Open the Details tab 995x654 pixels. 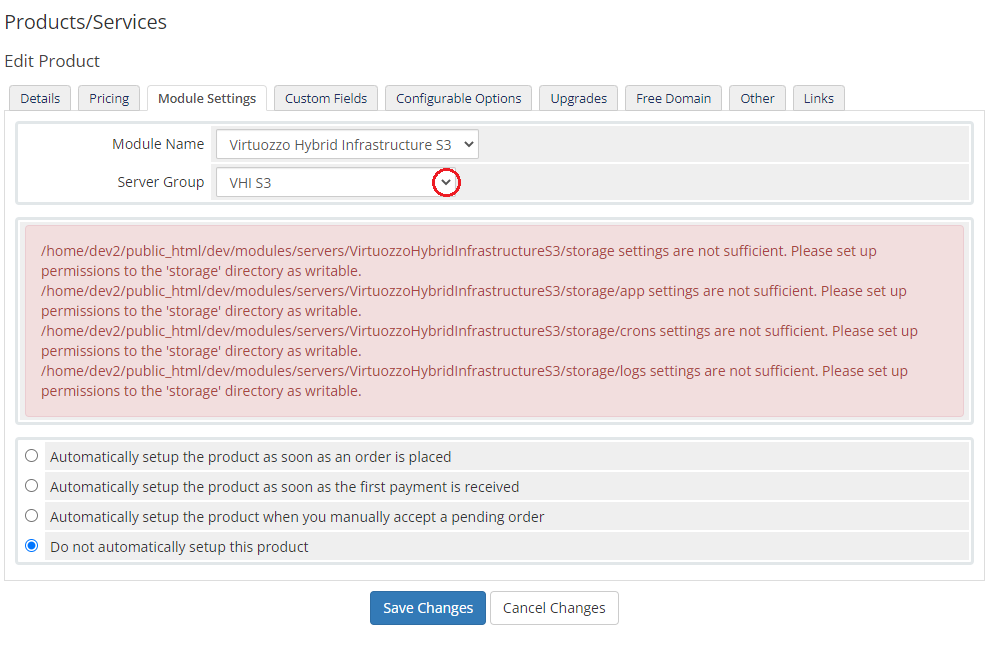coord(40,98)
